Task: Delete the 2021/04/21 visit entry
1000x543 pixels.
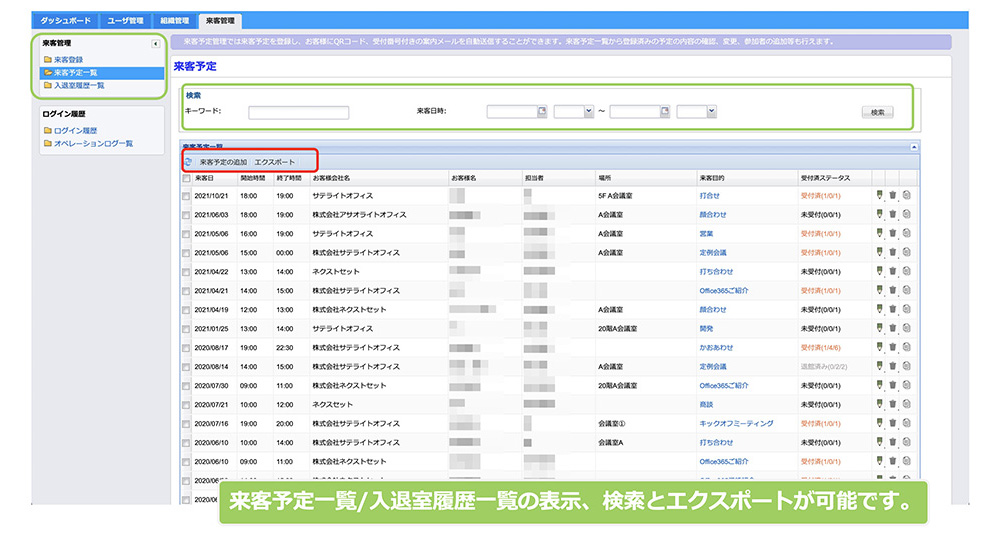Action: pyautogui.click(x=893, y=290)
